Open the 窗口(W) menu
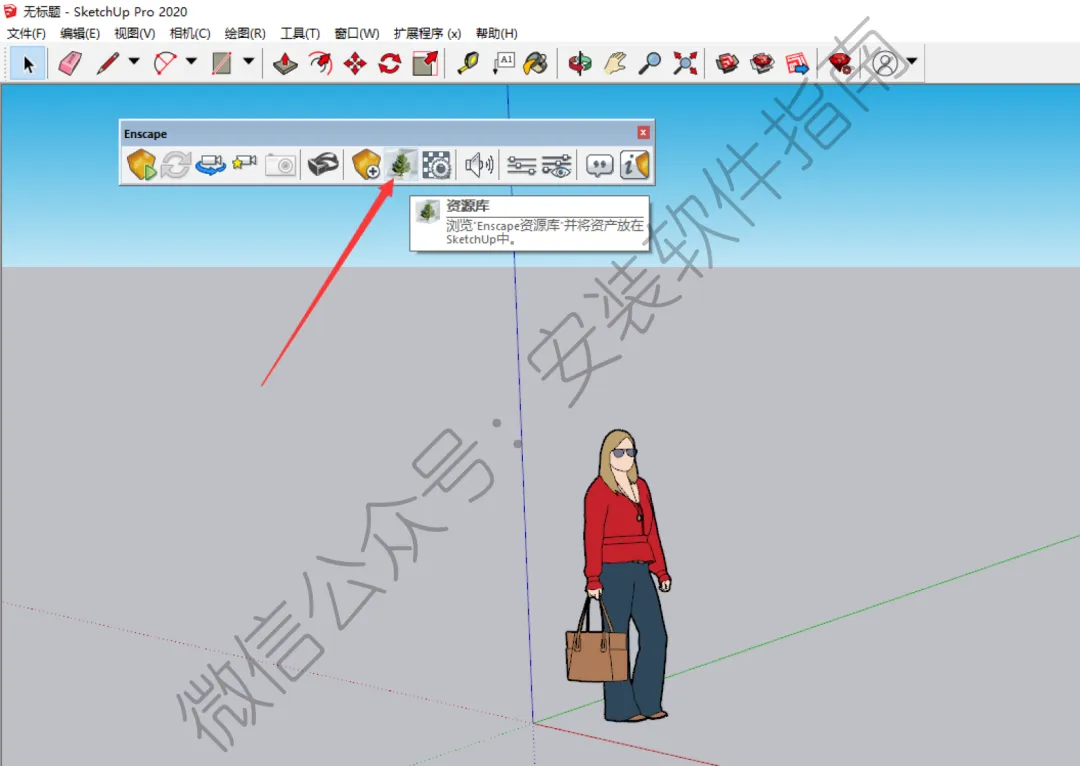Screen dimensions: 1080x766 click(356, 33)
